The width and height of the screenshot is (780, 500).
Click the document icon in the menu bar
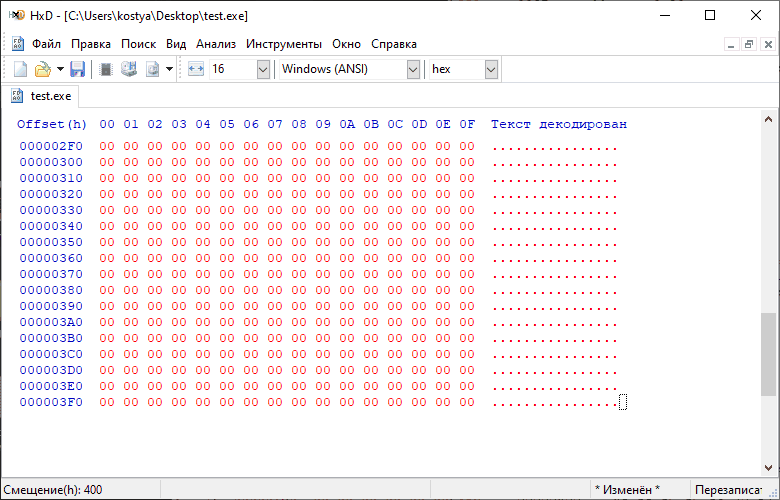tap(17, 44)
